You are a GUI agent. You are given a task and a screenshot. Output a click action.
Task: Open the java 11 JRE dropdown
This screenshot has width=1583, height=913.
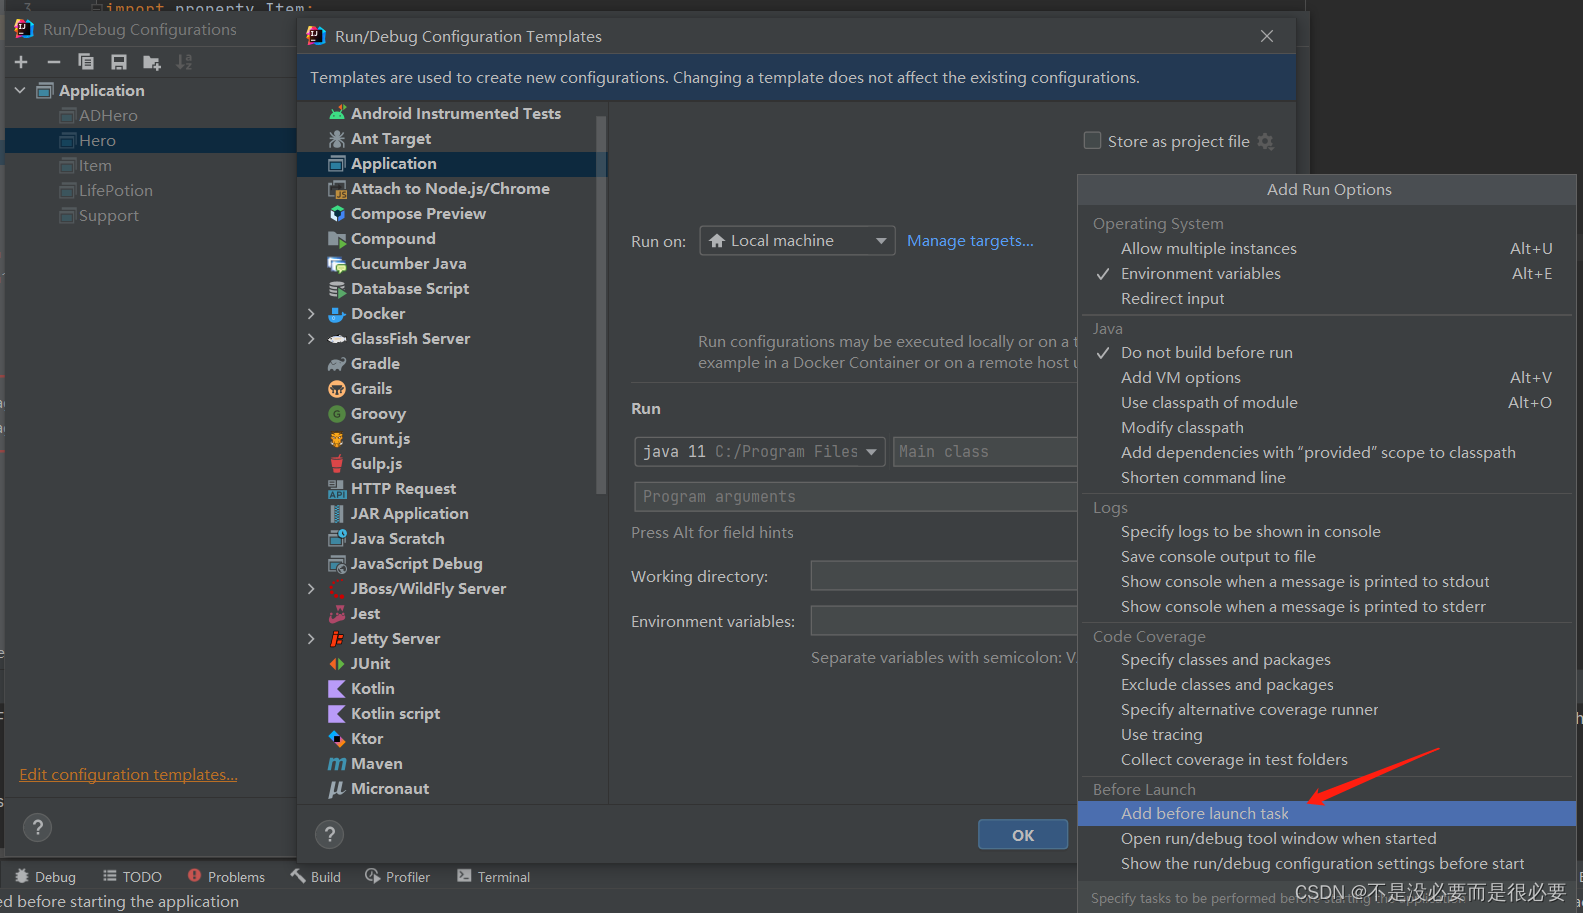(x=759, y=452)
